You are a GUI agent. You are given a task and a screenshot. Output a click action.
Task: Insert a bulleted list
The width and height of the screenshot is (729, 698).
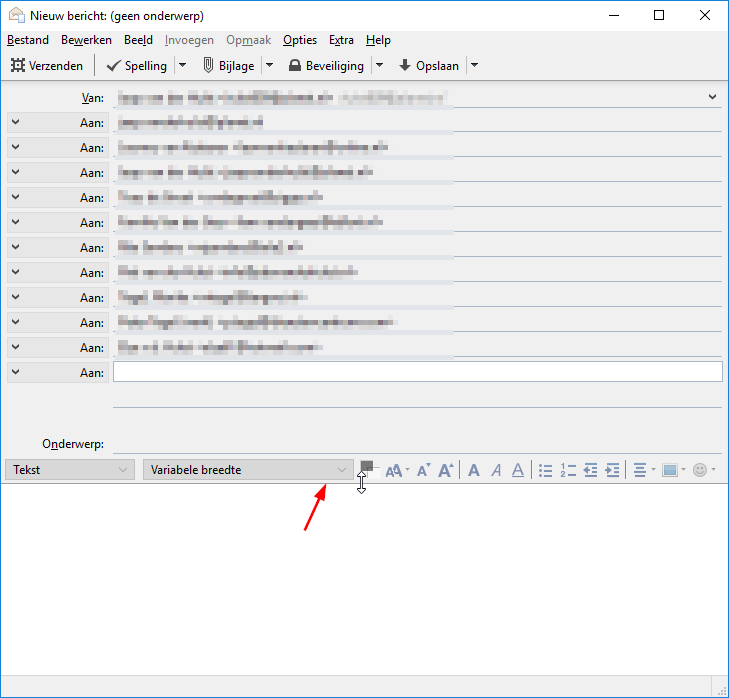(x=546, y=470)
